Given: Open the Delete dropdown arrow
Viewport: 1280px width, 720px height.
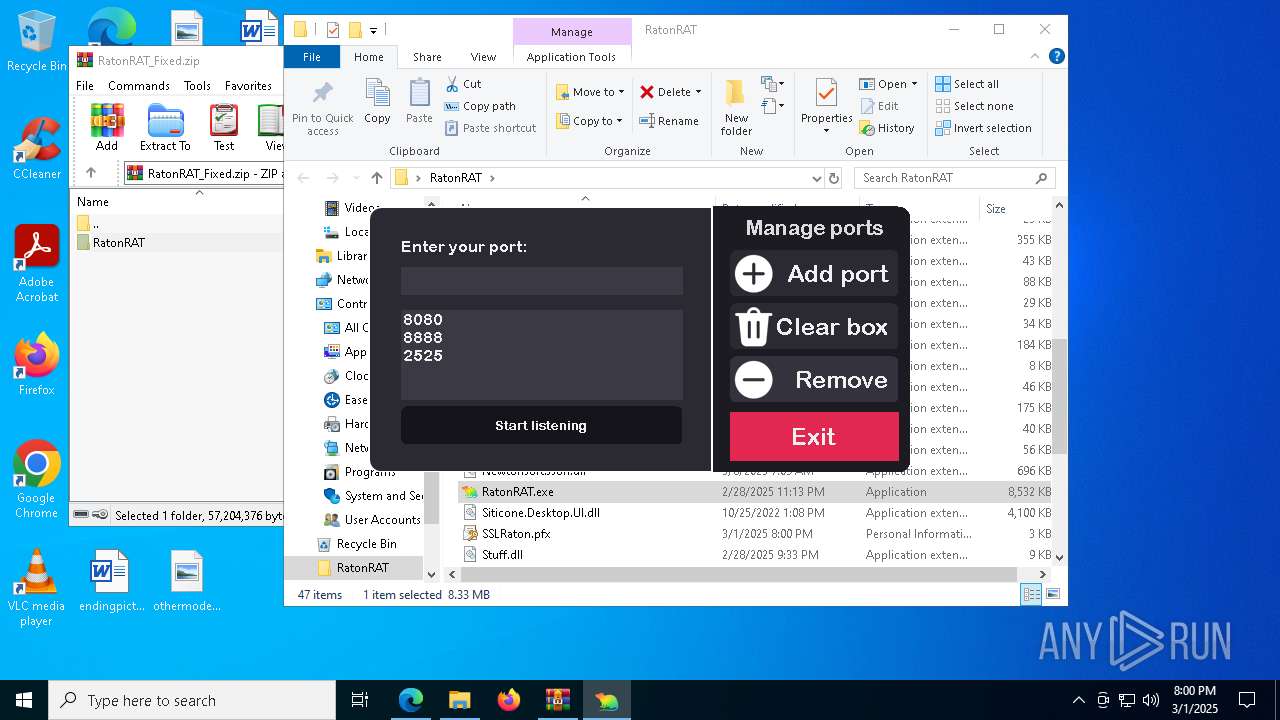Looking at the screenshot, I should [x=698, y=92].
